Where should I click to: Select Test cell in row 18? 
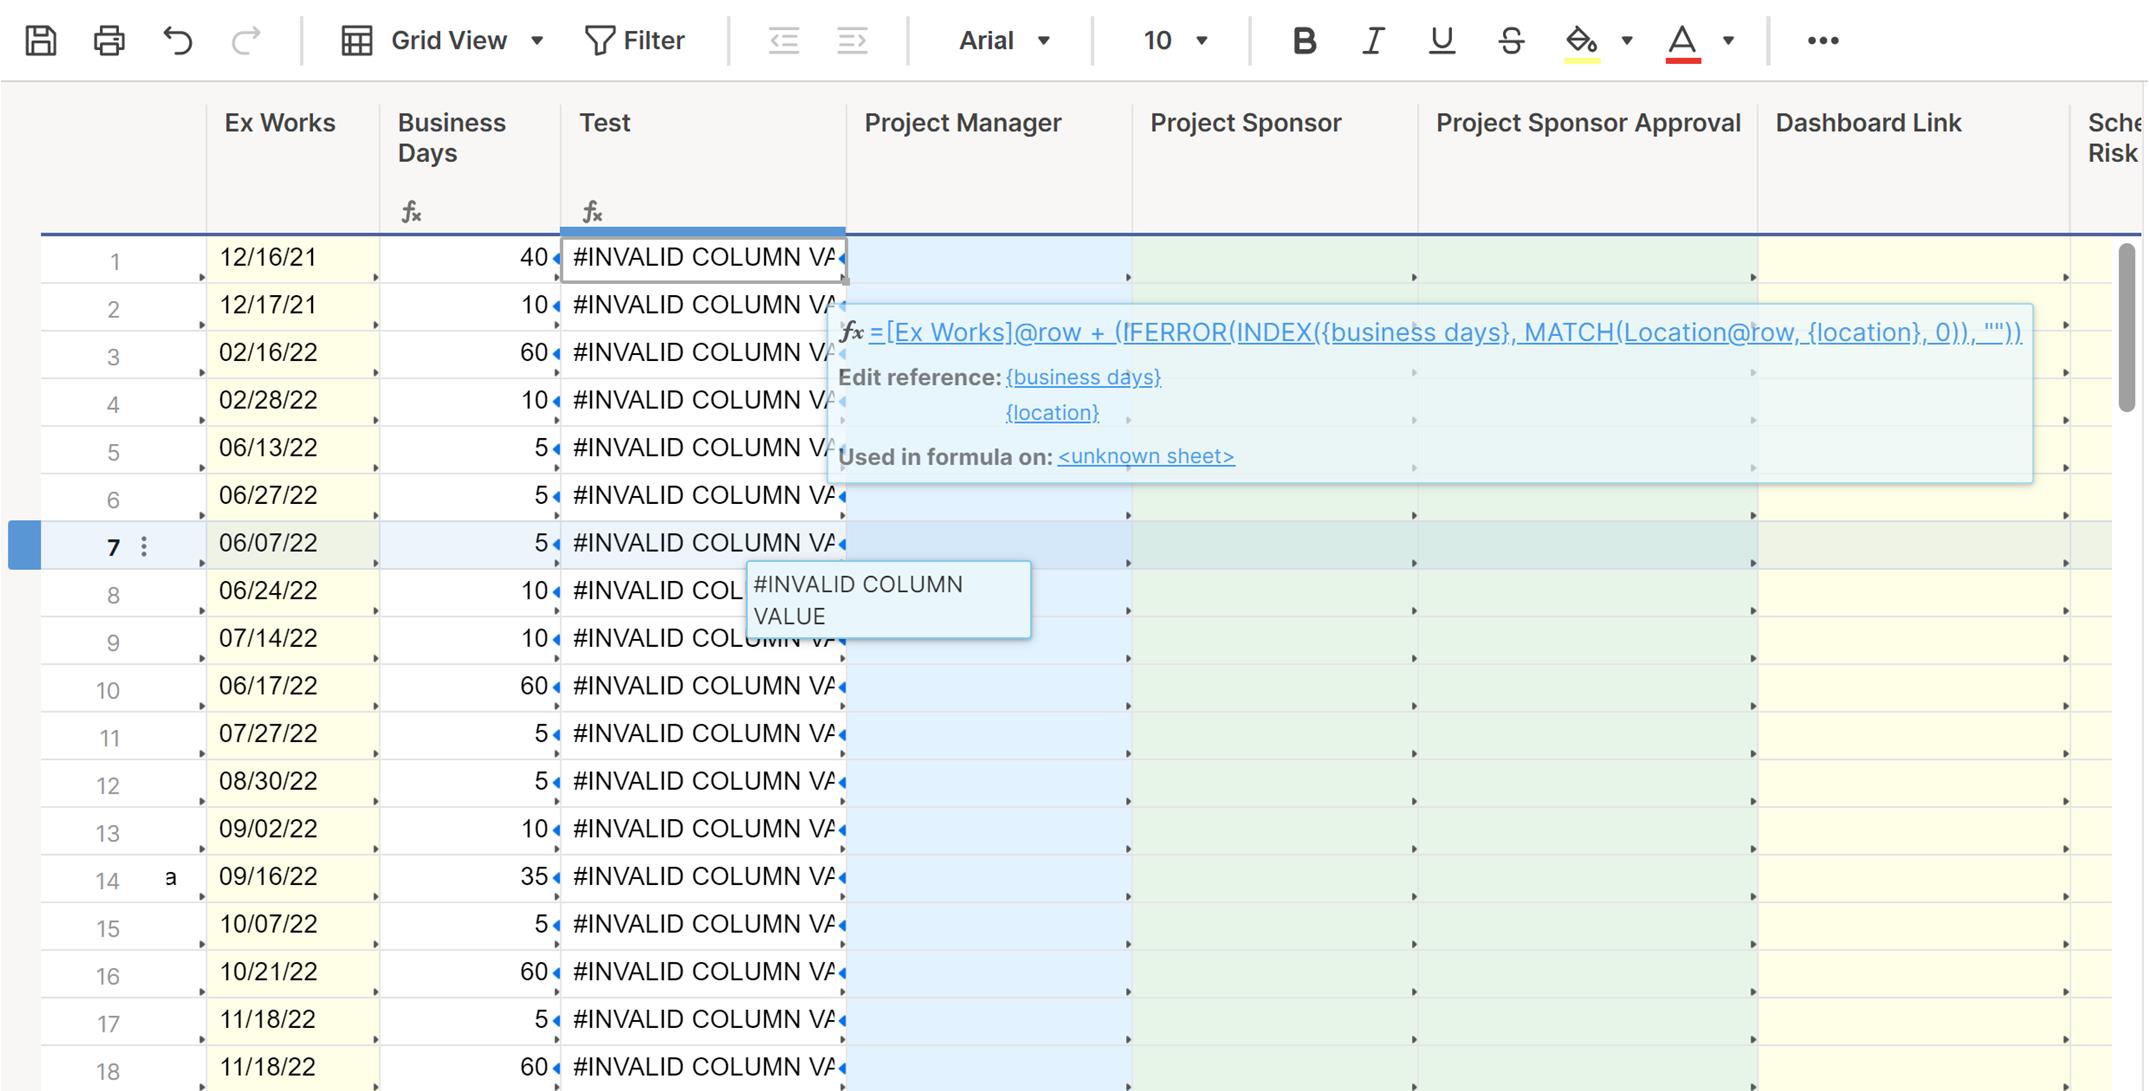click(704, 1068)
